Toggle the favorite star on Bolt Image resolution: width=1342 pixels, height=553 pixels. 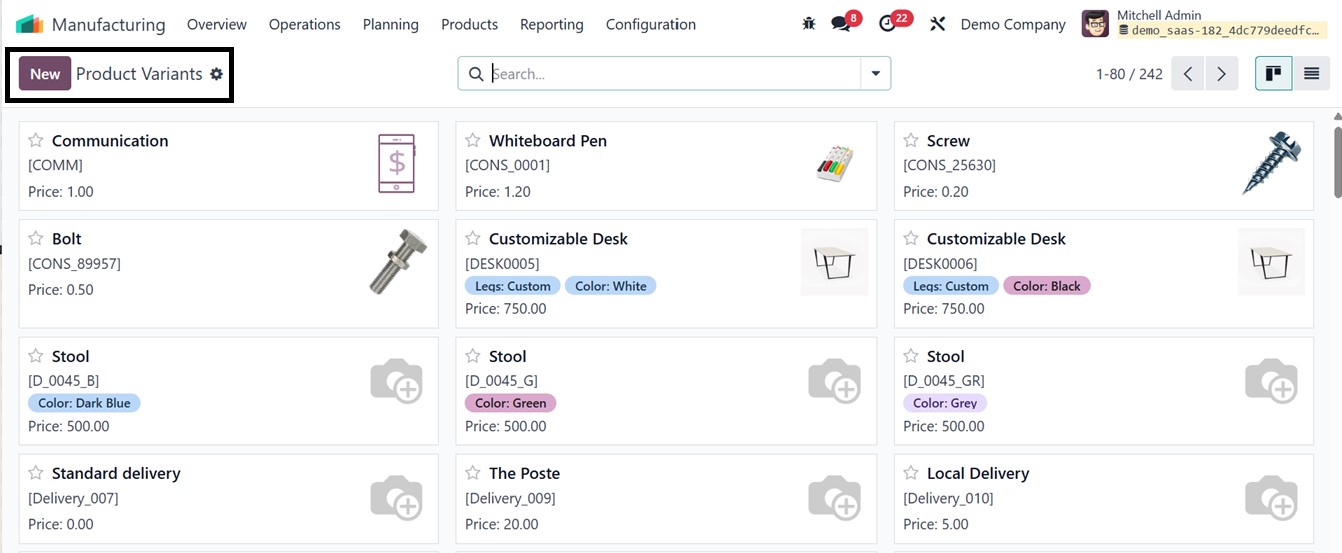click(x=36, y=239)
